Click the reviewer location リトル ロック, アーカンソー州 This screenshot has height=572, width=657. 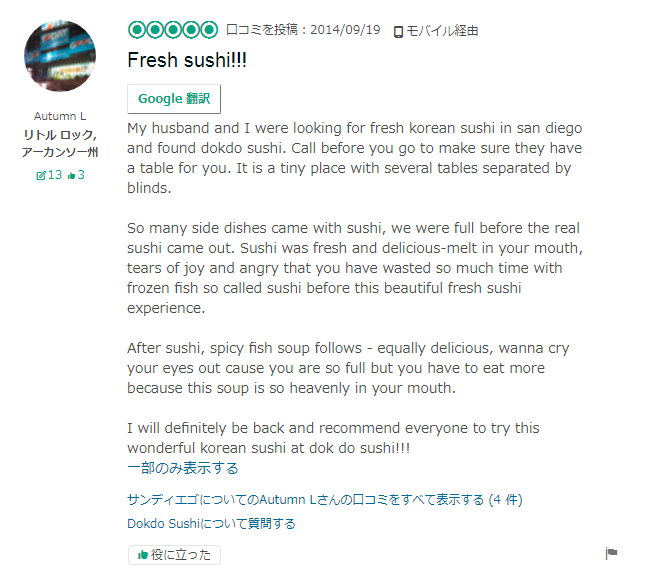coord(60,143)
